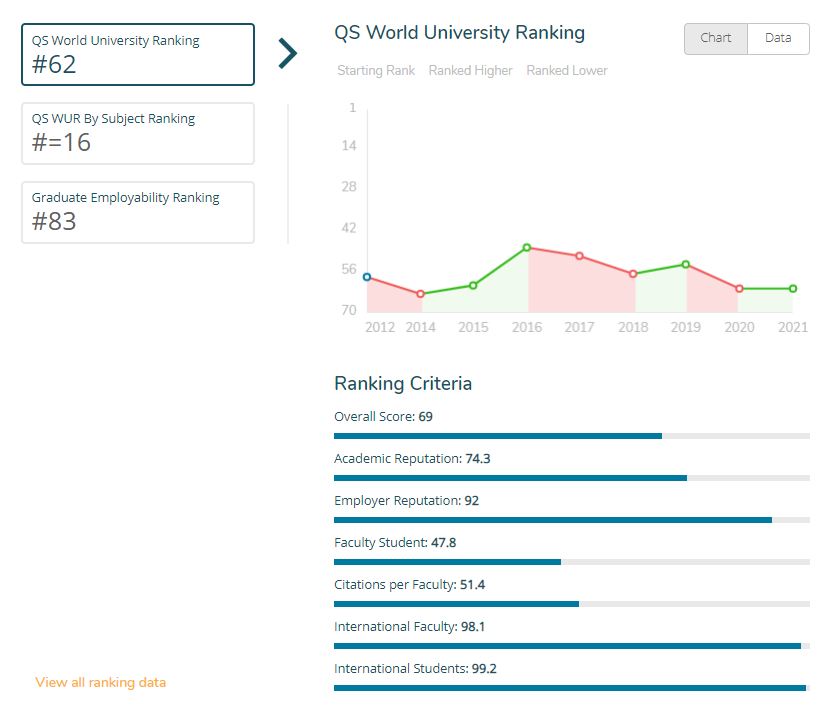Toggle the Ranked Lower legend item
The height and width of the screenshot is (710, 828).
click(567, 71)
